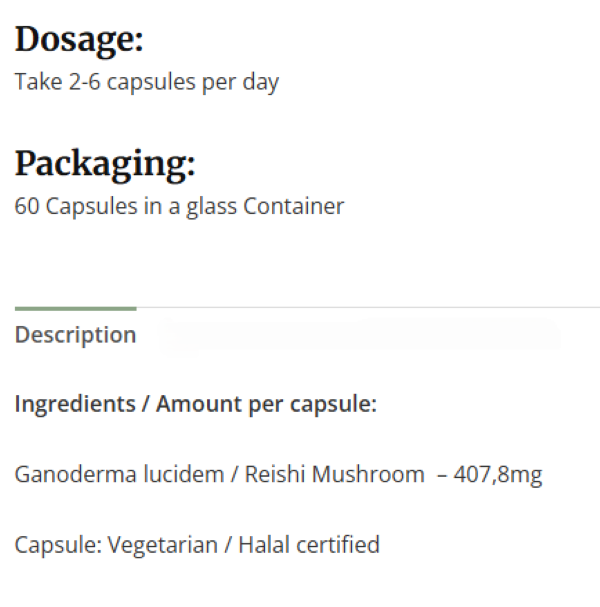Screen dimensions: 600x607
Task: Click the word "Container" in the Packaging line
Action: (294, 207)
